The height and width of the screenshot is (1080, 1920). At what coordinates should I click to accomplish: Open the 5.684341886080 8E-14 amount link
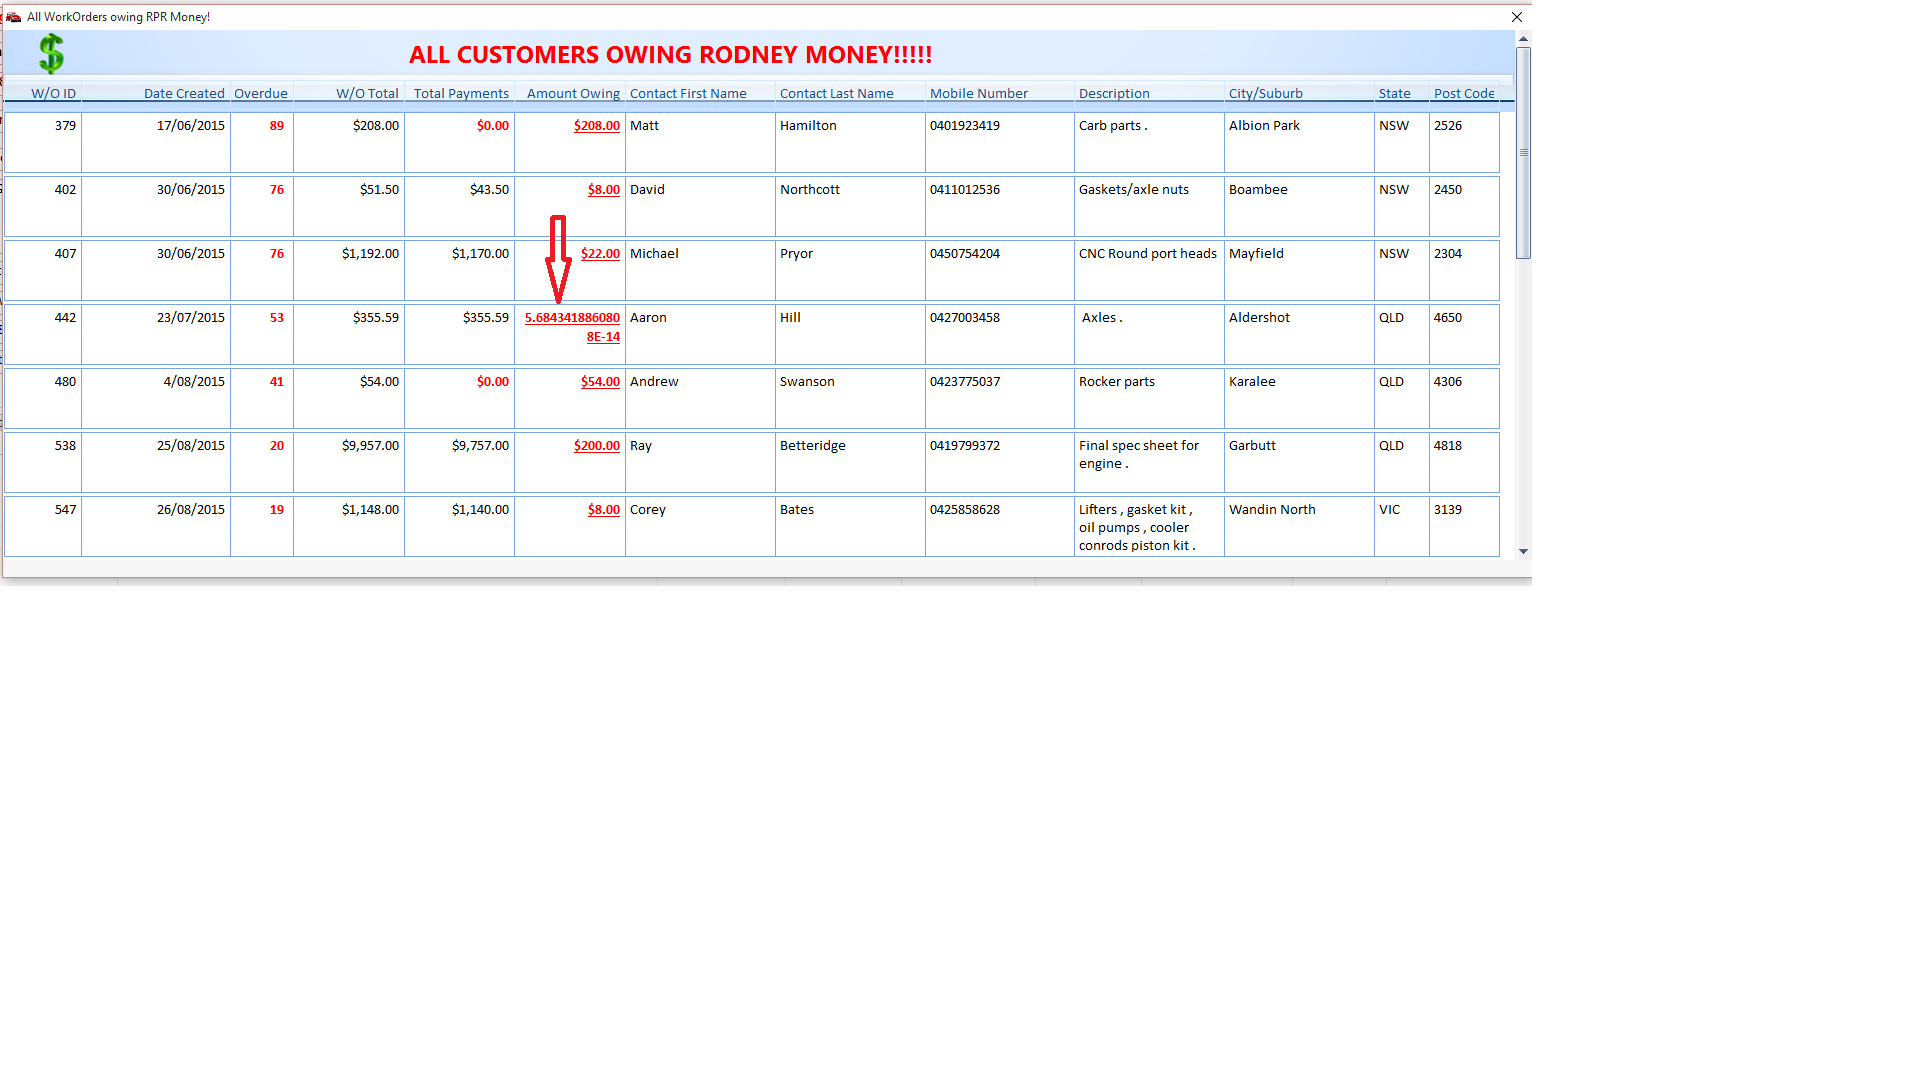572,327
